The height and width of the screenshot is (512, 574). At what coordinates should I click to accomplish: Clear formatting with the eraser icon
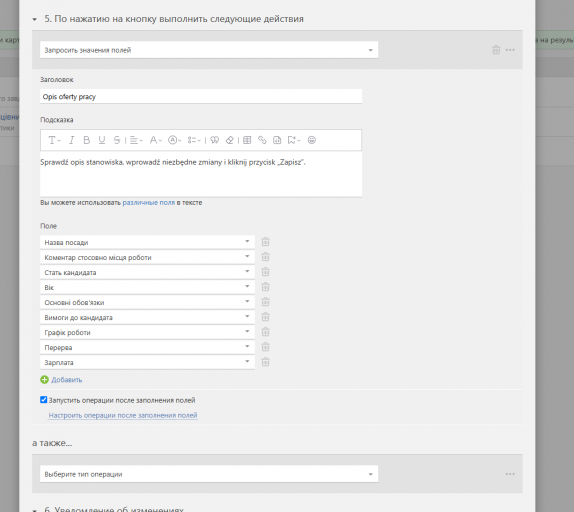pos(230,140)
